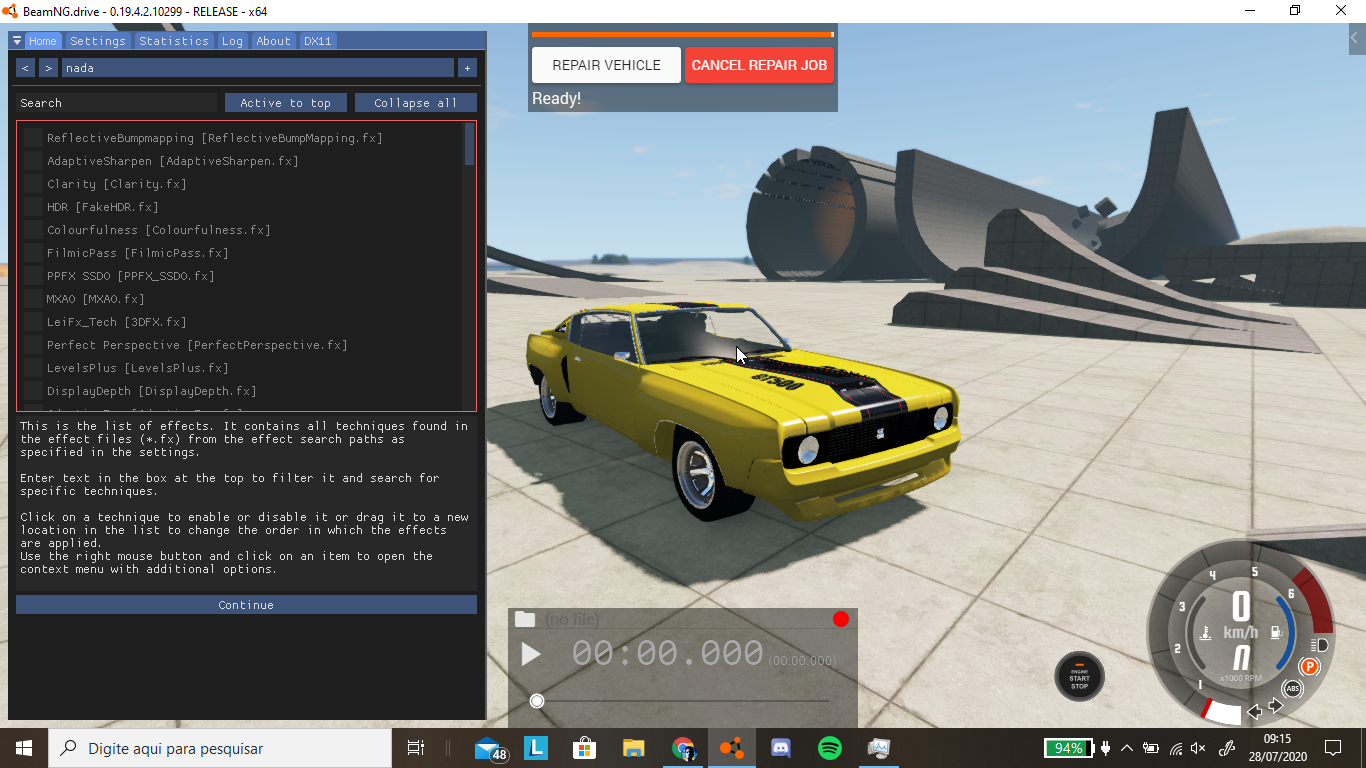The width and height of the screenshot is (1366, 768).
Task: Toggle the HDR FakeHDR.fx checkbox
Action: (x=33, y=207)
